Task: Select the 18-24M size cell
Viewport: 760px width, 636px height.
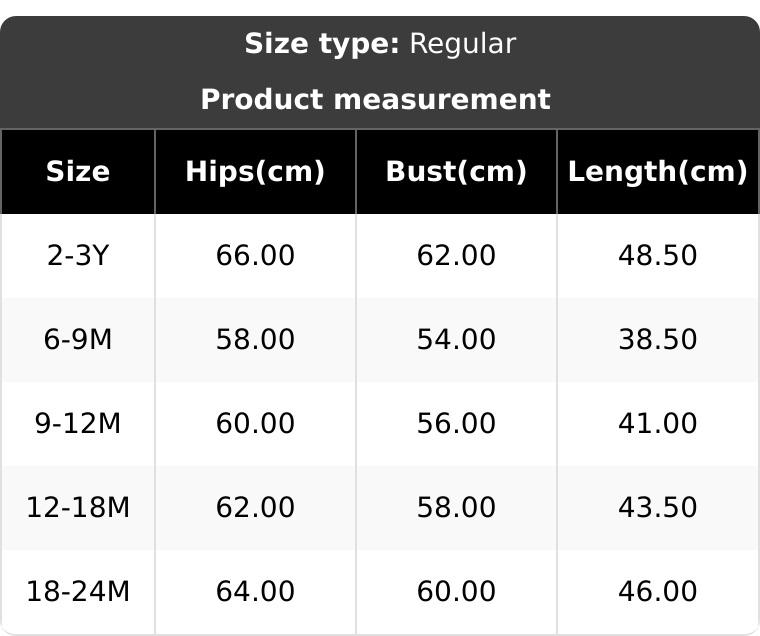Action: coord(78,592)
